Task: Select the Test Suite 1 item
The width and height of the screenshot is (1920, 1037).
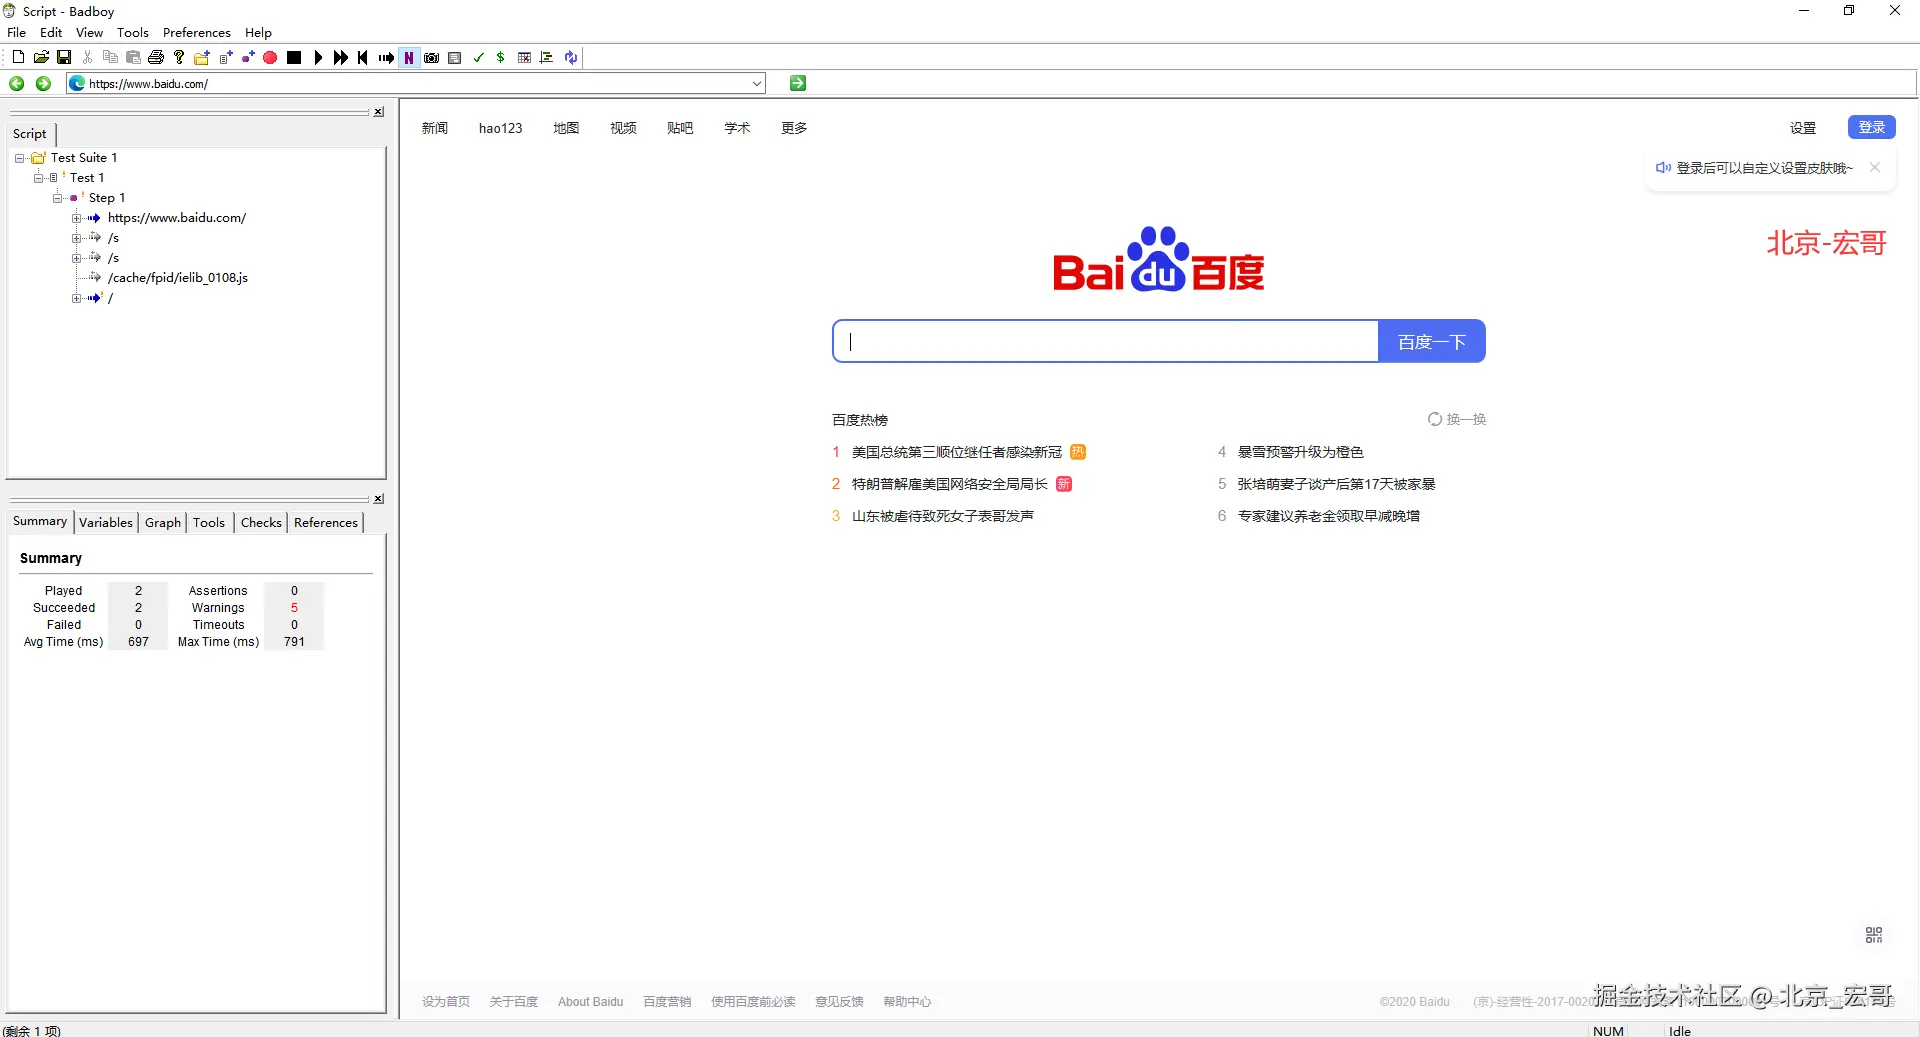Action: tap(84, 158)
